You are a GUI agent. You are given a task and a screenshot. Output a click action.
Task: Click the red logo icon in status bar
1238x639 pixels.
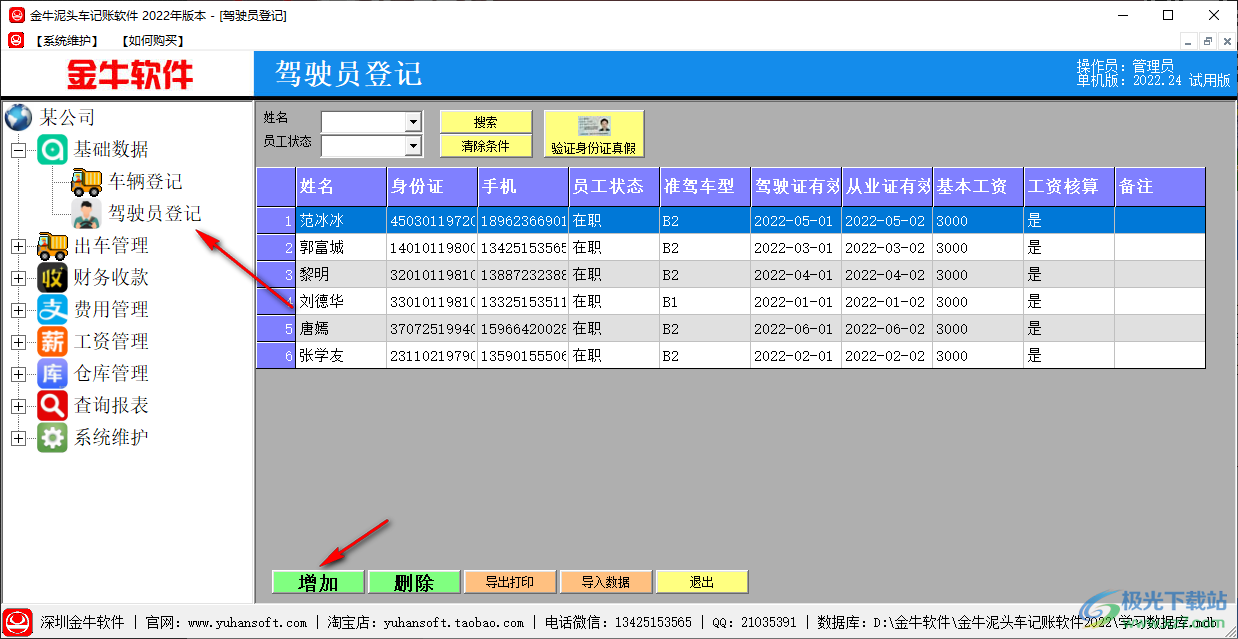tap(18, 622)
